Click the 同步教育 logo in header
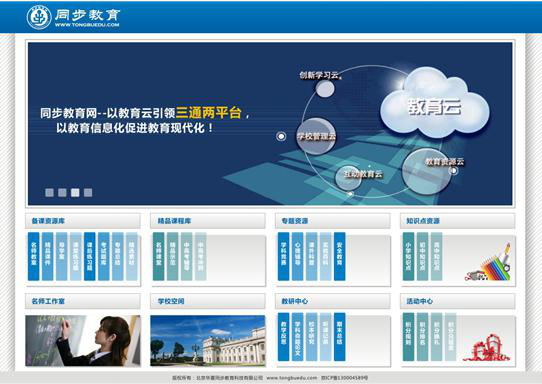The image size is (542, 384). 73,17
